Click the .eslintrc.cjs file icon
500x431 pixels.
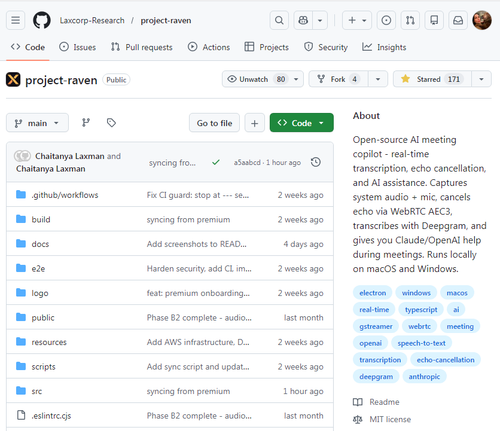(21, 415)
